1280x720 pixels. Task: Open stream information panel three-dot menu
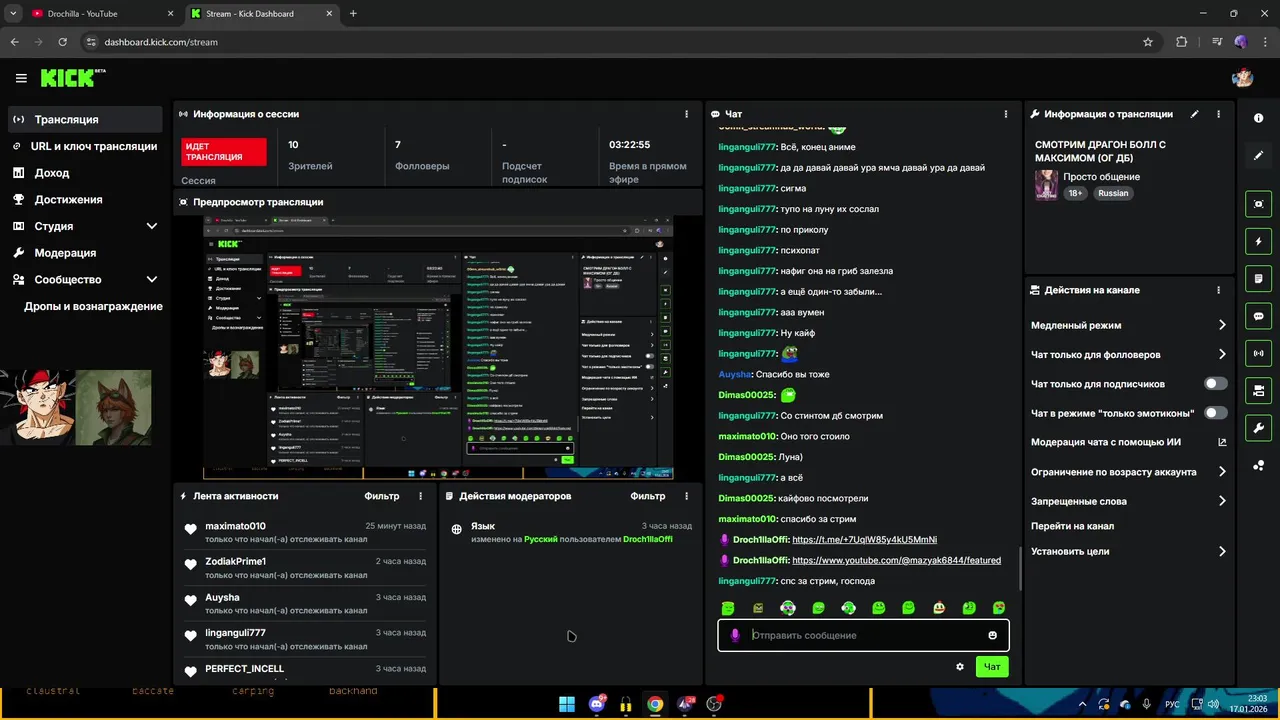click(x=1218, y=114)
